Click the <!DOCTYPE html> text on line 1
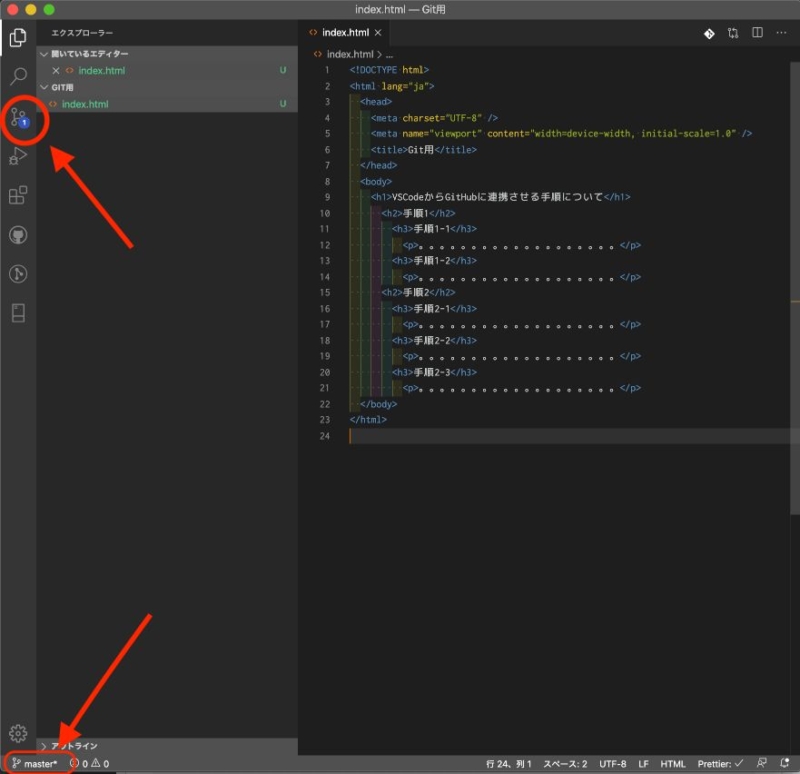Screen dimensions: 800x774 389,70
